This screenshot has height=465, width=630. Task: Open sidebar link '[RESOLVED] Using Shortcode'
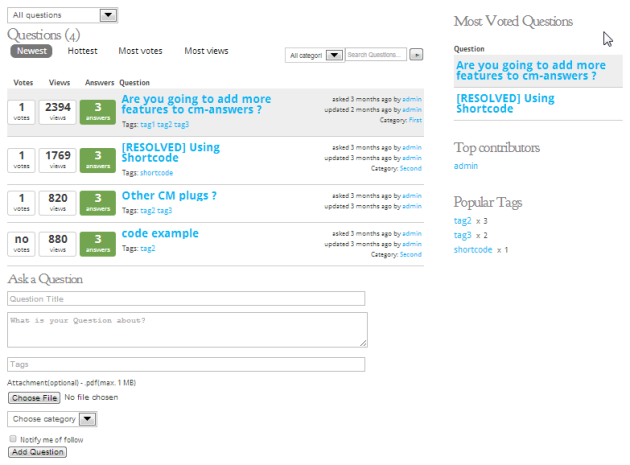click(505, 103)
